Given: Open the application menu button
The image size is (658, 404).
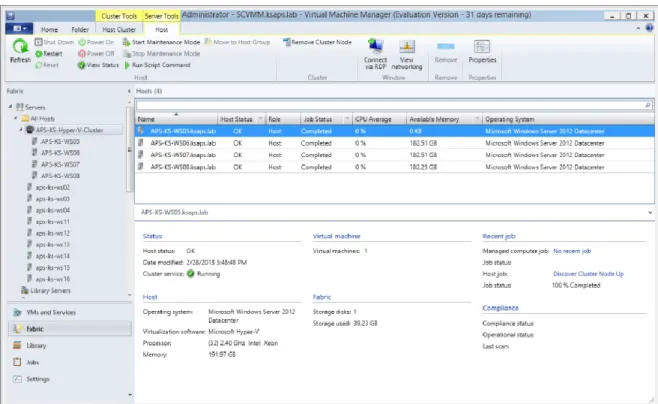Looking at the screenshot, I should [x=19, y=29].
